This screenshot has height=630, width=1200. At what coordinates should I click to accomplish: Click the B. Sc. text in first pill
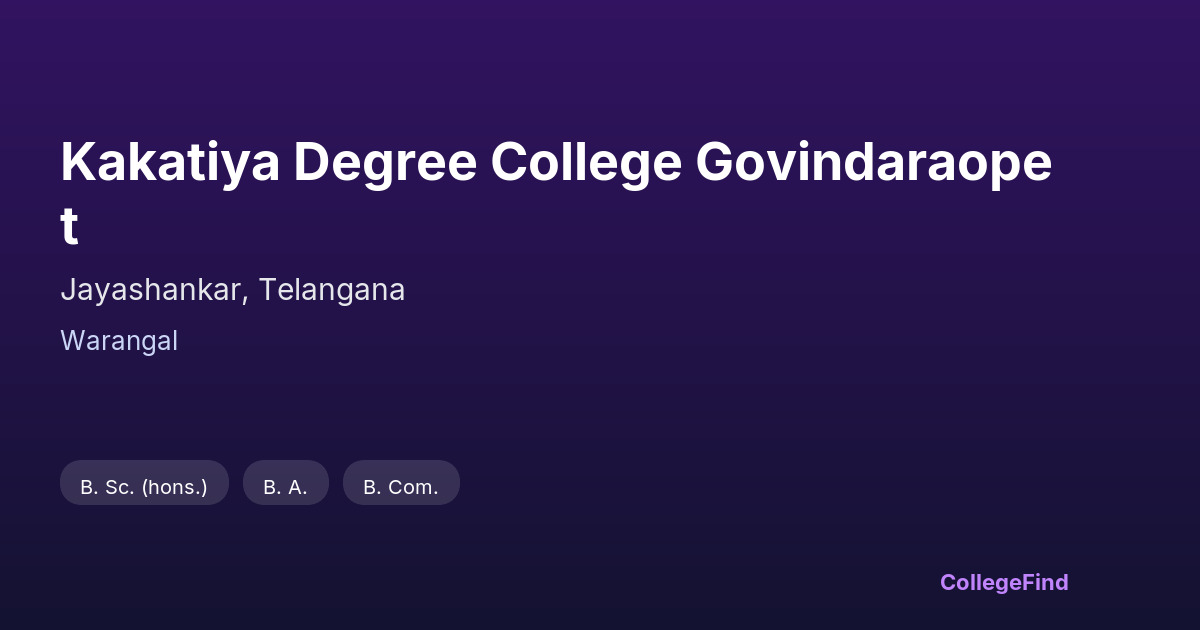coord(108,487)
